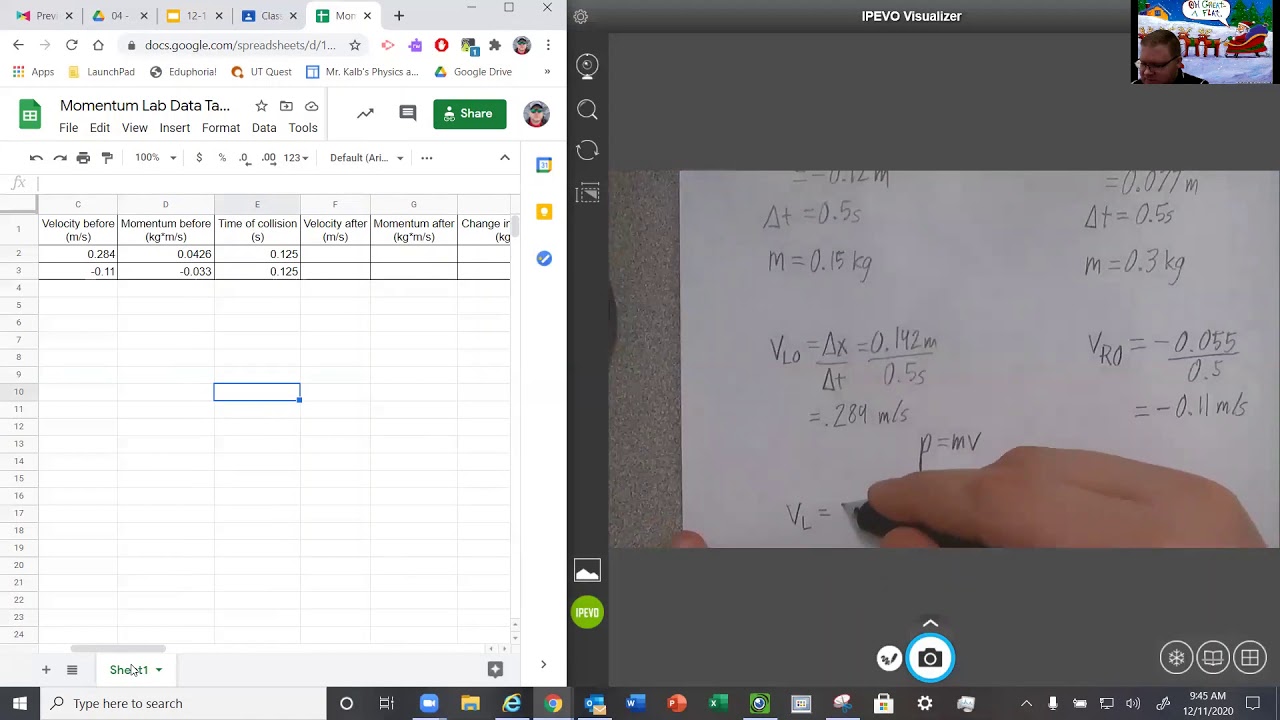Open the Sheet1 tab dropdown arrow
The height and width of the screenshot is (720, 1280).
pyautogui.click(x=158, y=670)
